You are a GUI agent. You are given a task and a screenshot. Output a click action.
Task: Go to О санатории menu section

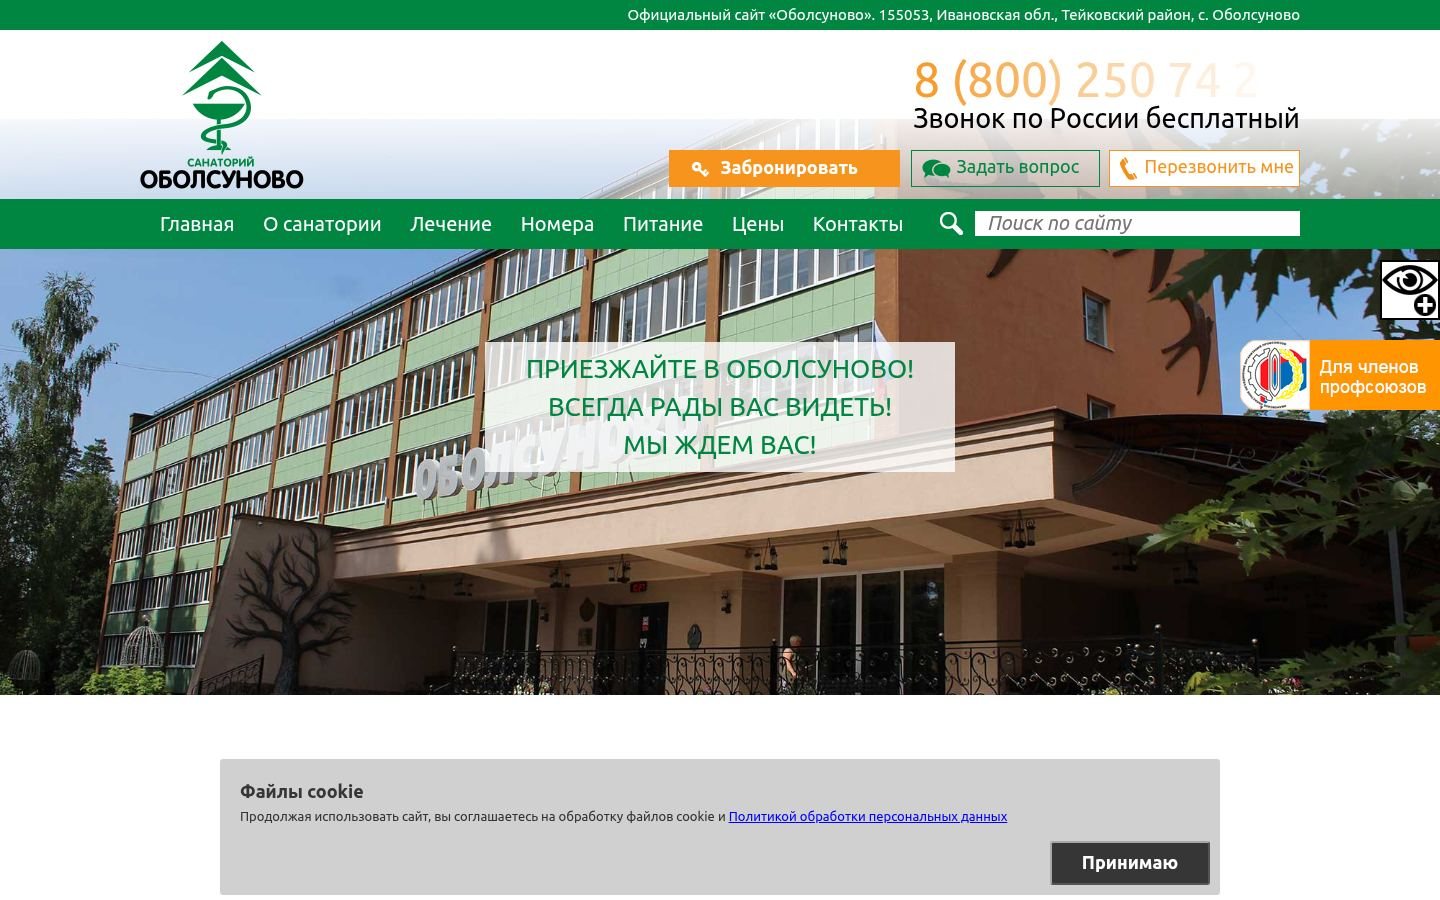(322, 224)
